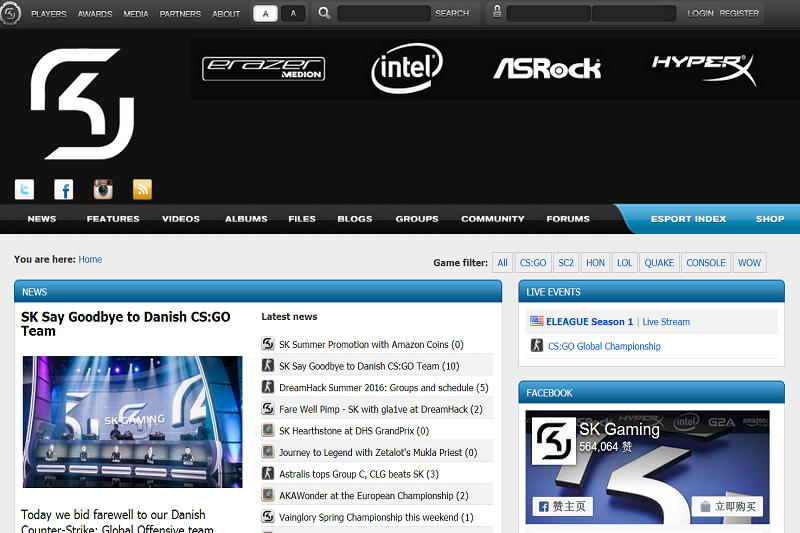Viewport: 800px width, 533px height.
Task: Click the username login field
Action: point(548,14)
